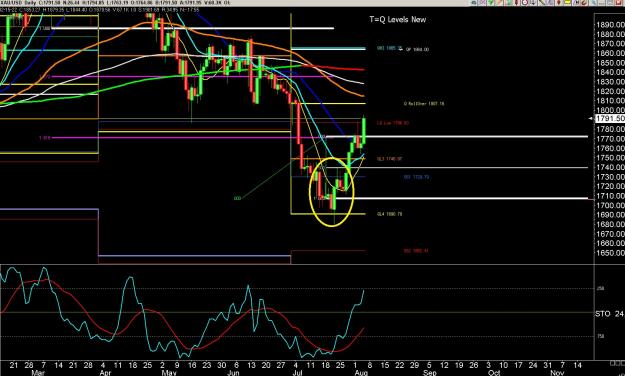Click the green checkmark toolbar icon
This screenshot has width=625, height=376.
(x=490, y=2)
